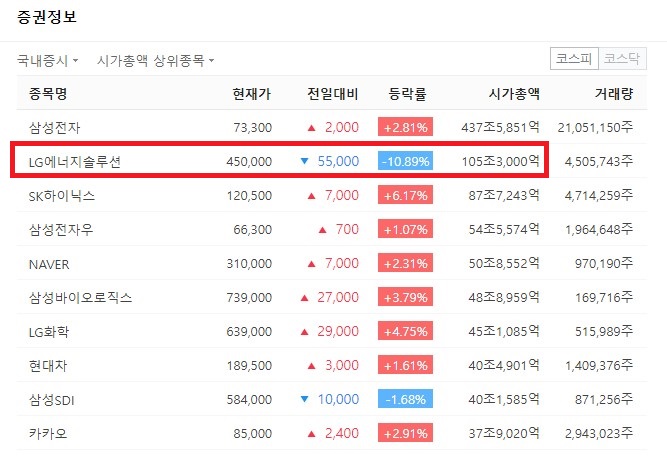Click the +3.79% change badge
The height and width of the screenshot is (462, 667).
pyautogui.click(x=405, y=297)
